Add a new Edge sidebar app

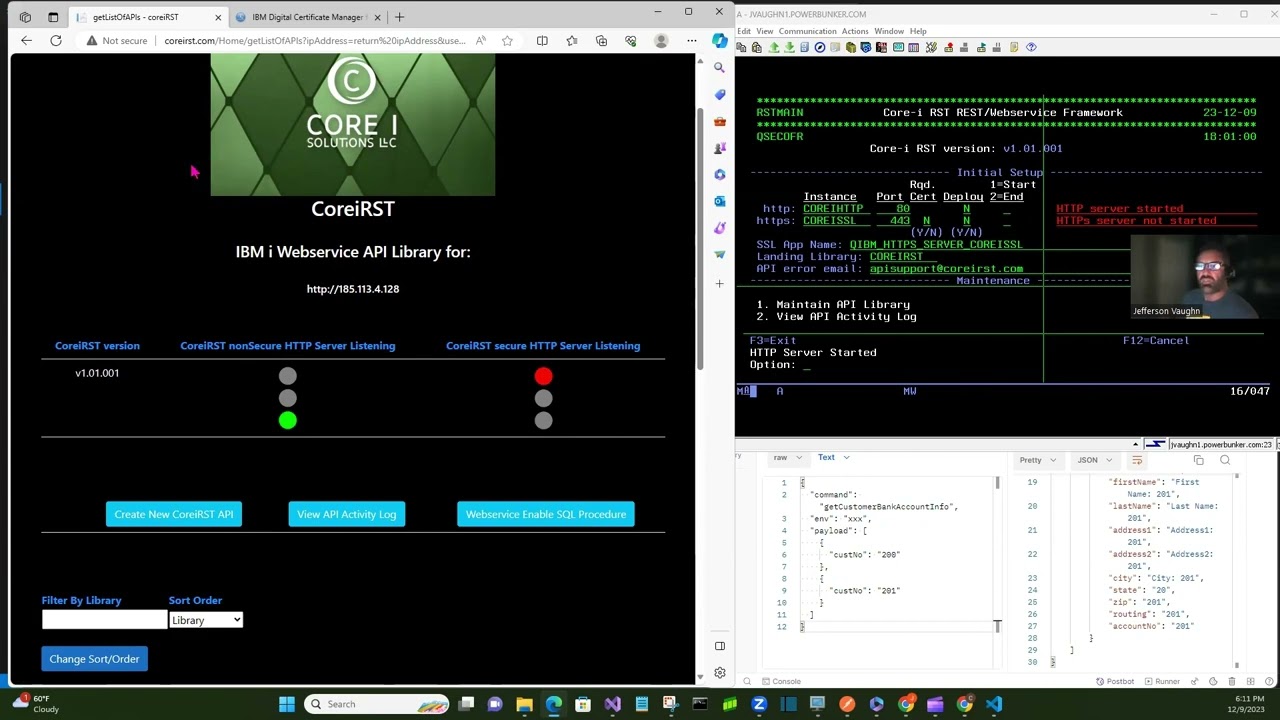719,284
